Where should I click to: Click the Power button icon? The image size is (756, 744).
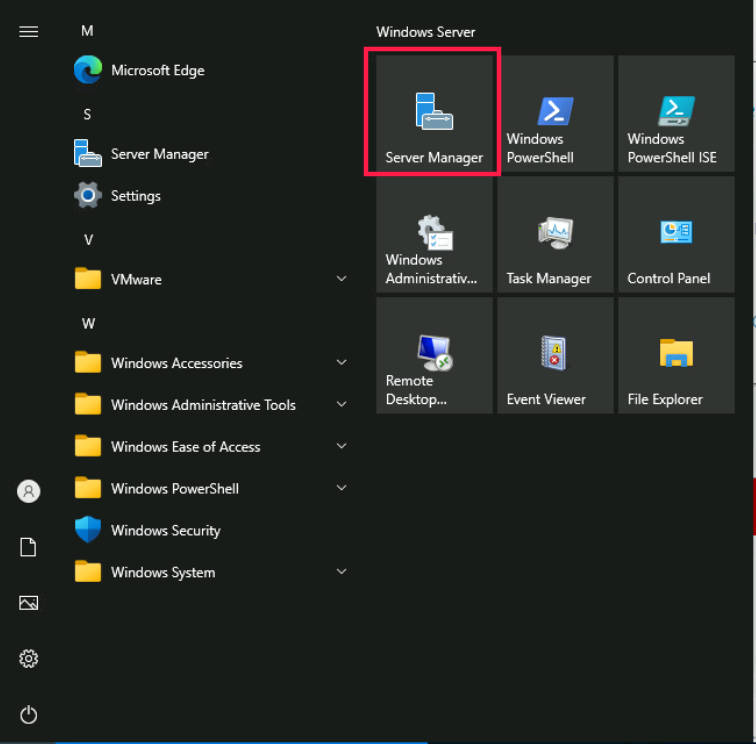(28, 715)
